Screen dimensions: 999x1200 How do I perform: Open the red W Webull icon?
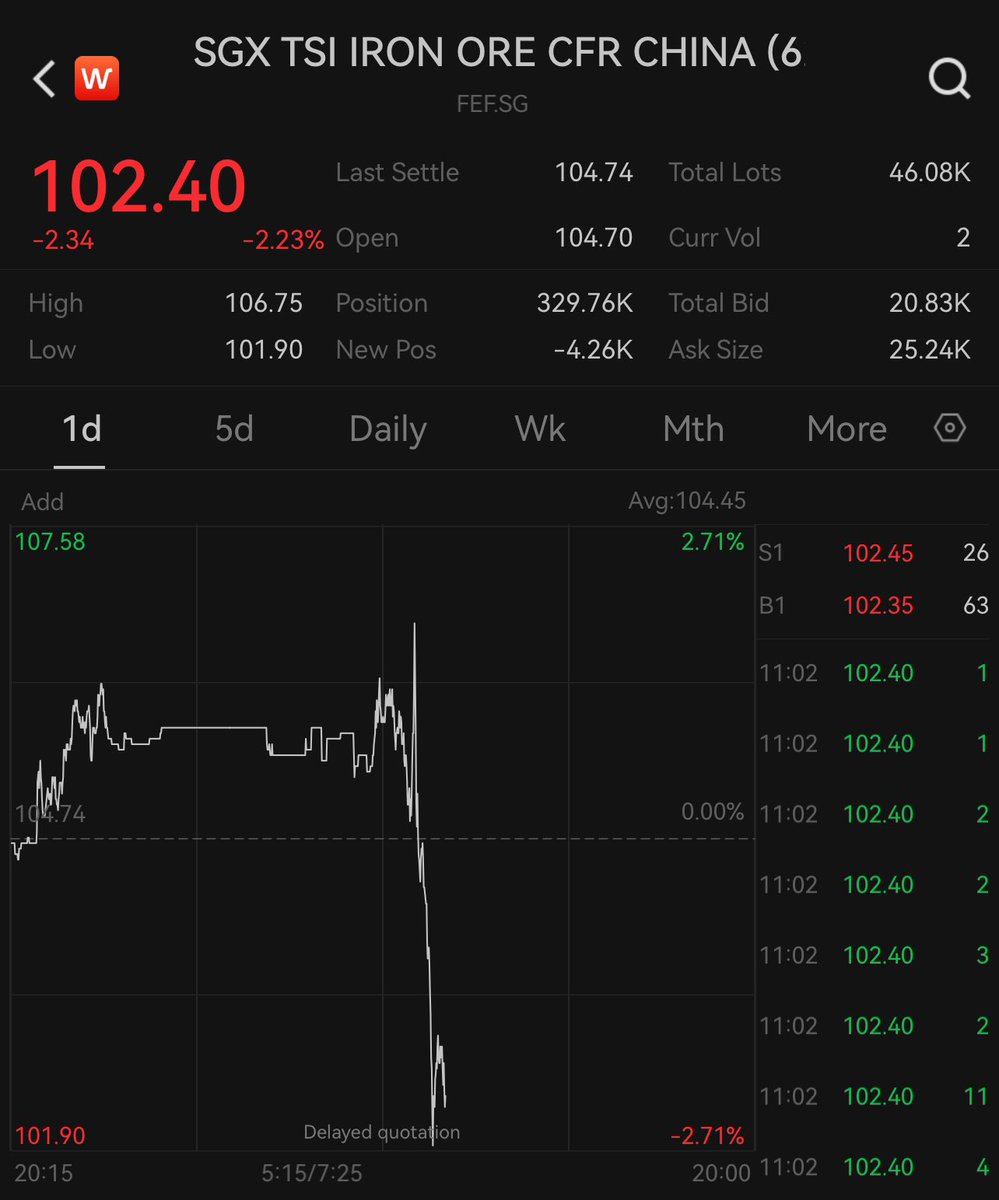click(97, 79)
